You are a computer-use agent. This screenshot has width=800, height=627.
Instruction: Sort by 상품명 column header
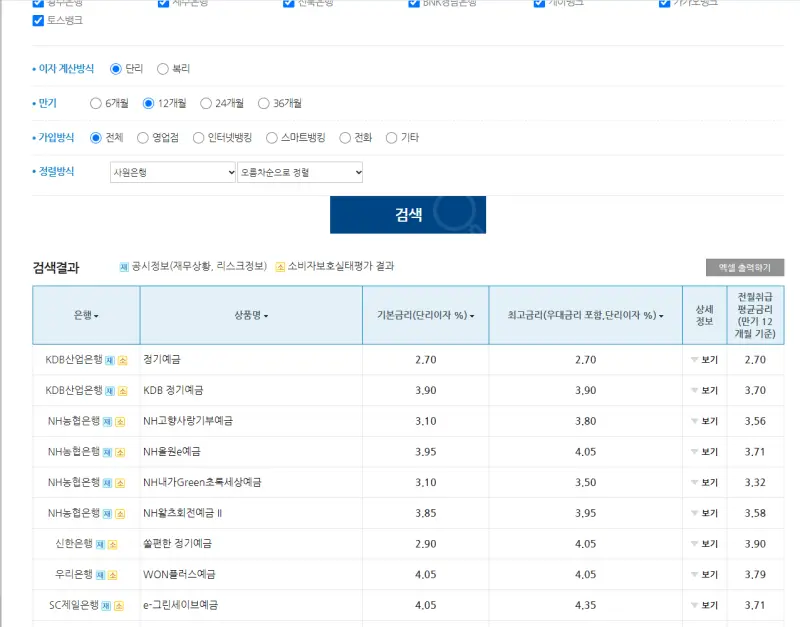pyautogui.click(x=251, y=315)
